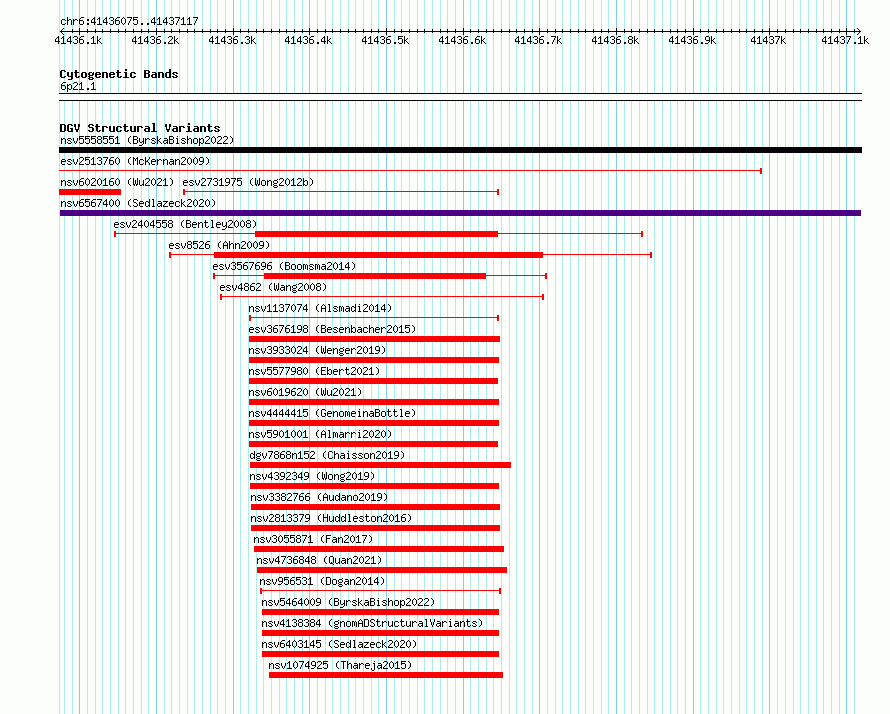Click the 41437k ruler tick label
Image resolution: width=890 pixels, height=714 pixels.
(x=768, y=40)
